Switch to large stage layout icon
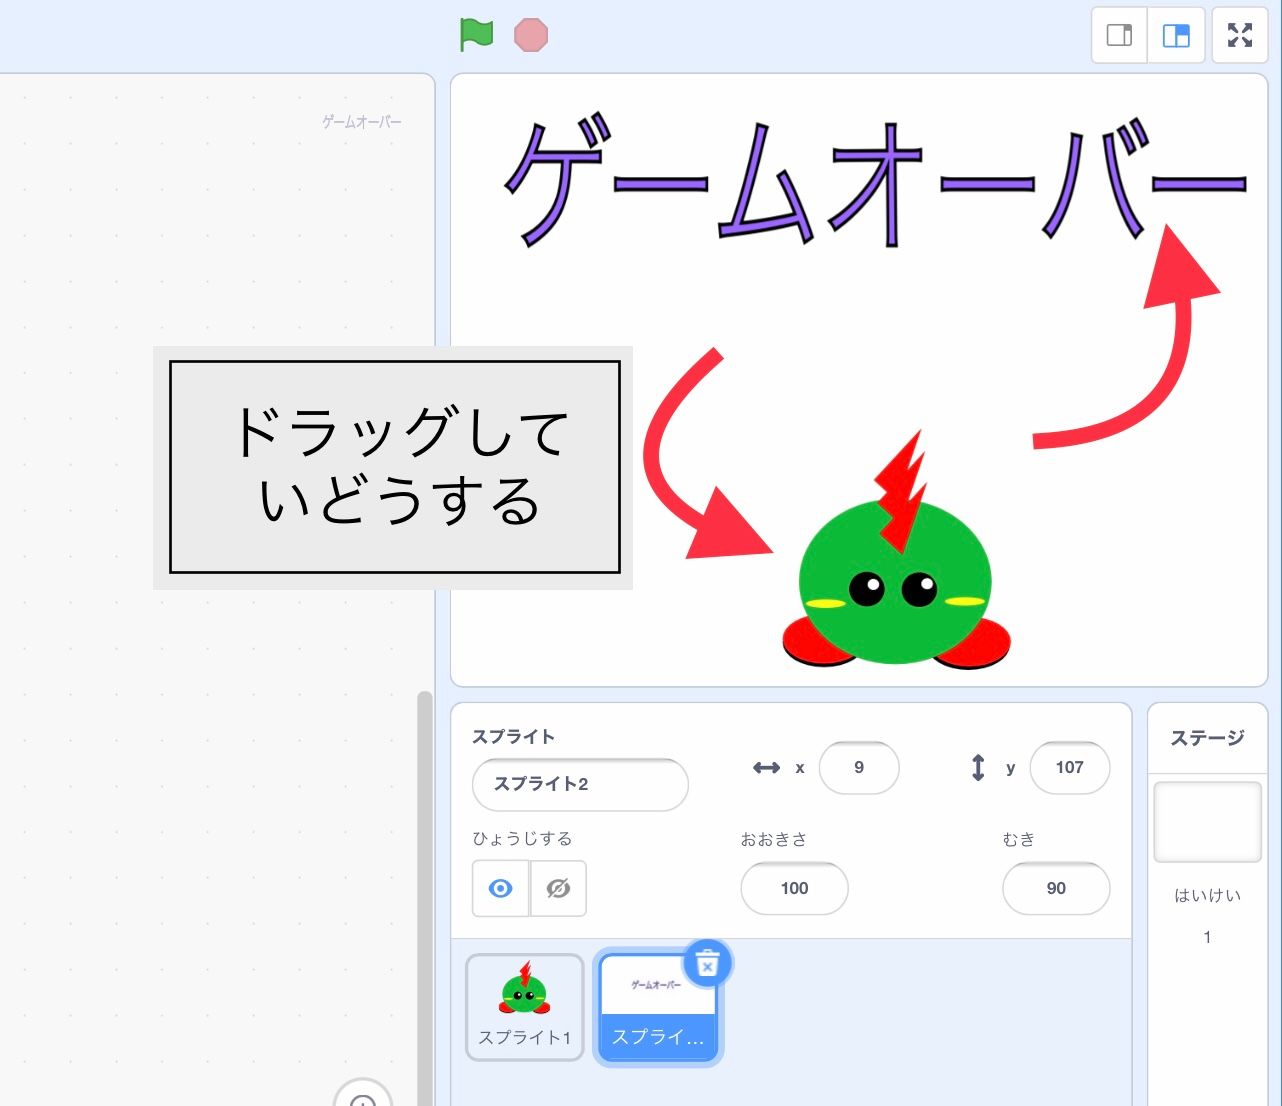 click(x=1177, y=35)
